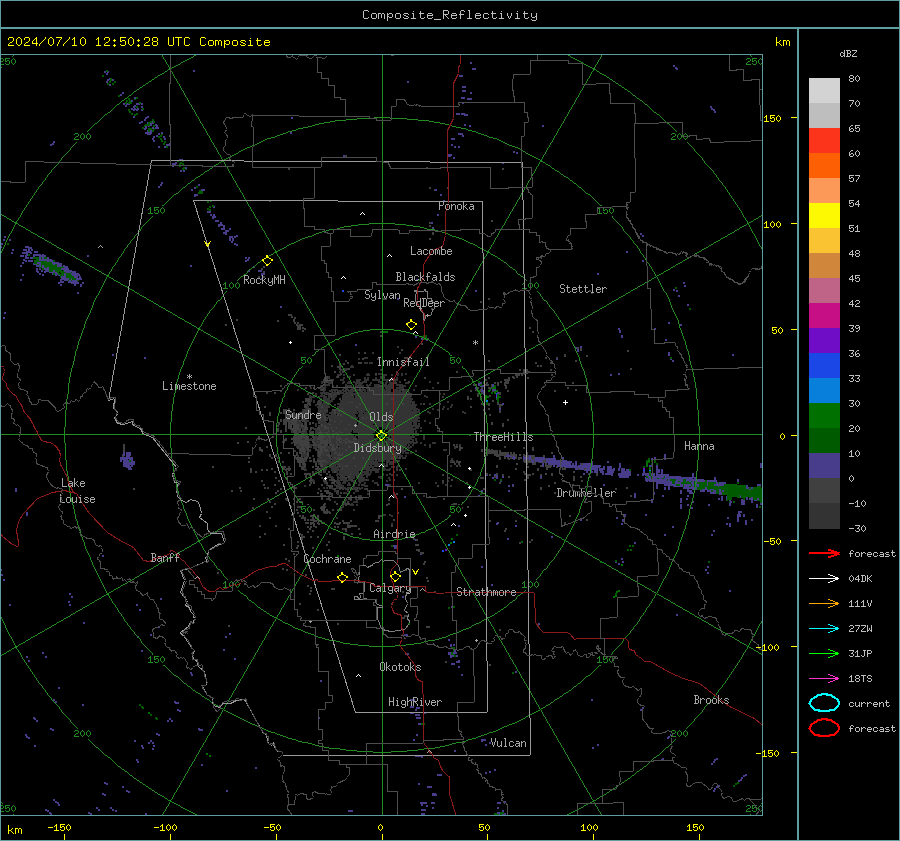Click the cyan current ellipse legend icon
Viewport: 900px width, 841px height.
pos(824,703)
